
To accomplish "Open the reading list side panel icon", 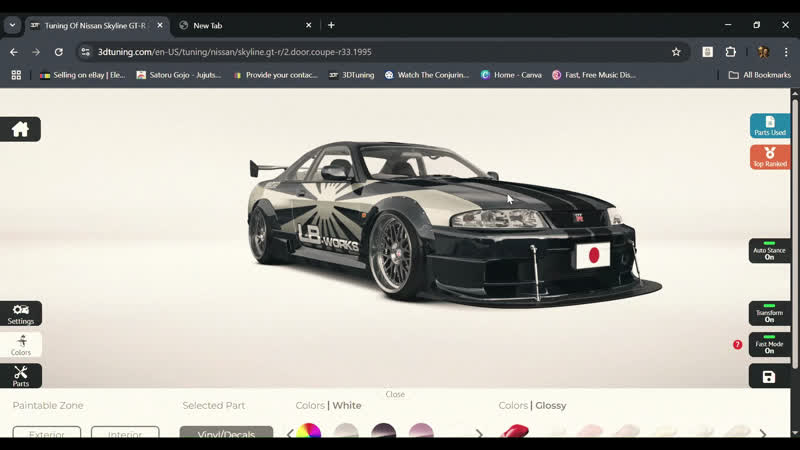I will tap(708, 52).
